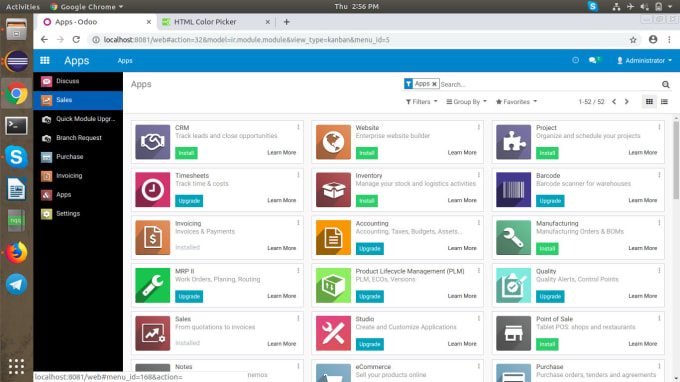
Task: Go back with Chrome's back arrow
Action: pyautogui.click(x=44, y=39)
